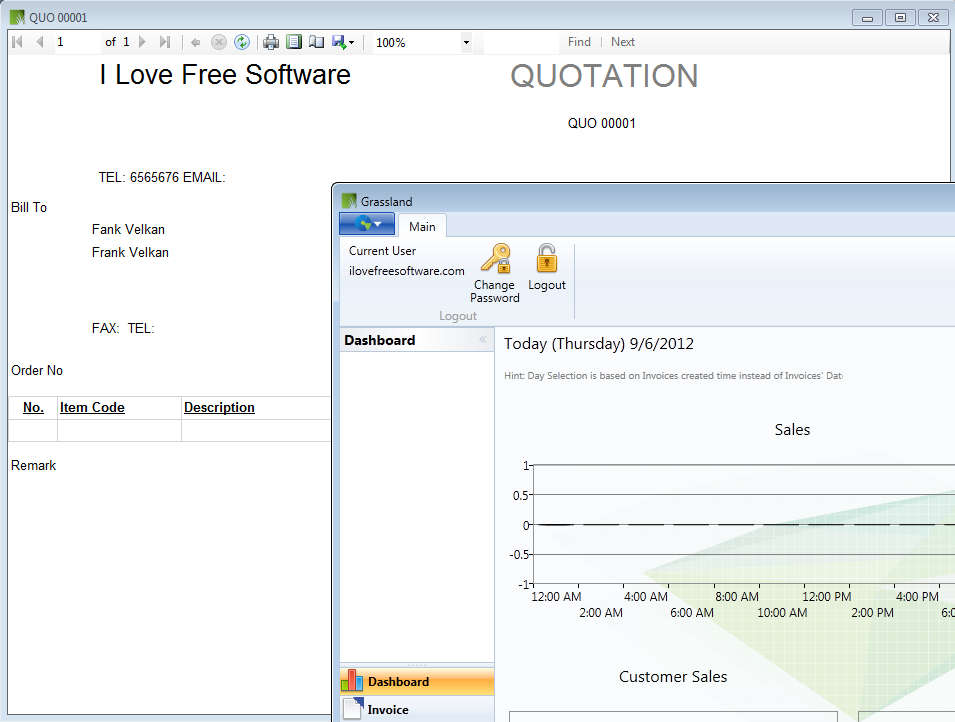Click the Description column header

[219, 408]
